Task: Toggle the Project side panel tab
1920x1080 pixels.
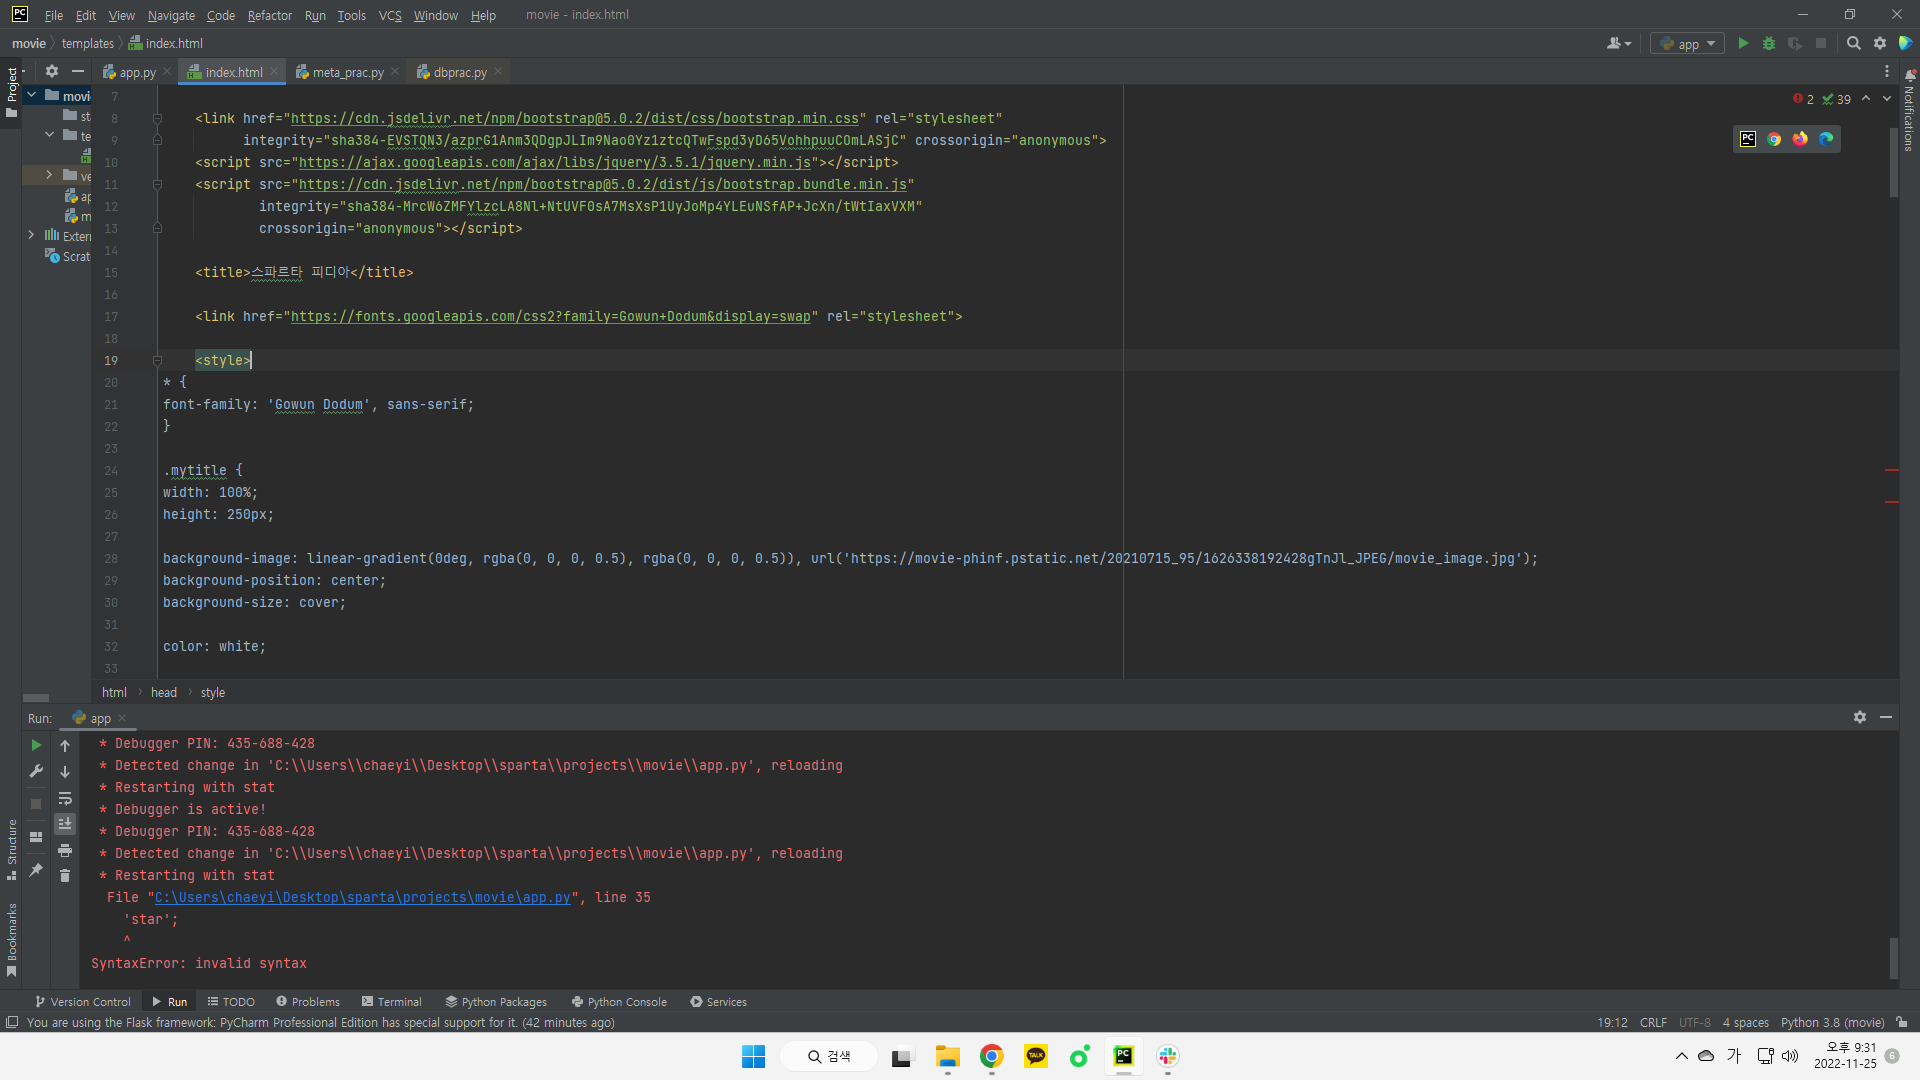Action: tap(11, 92)
